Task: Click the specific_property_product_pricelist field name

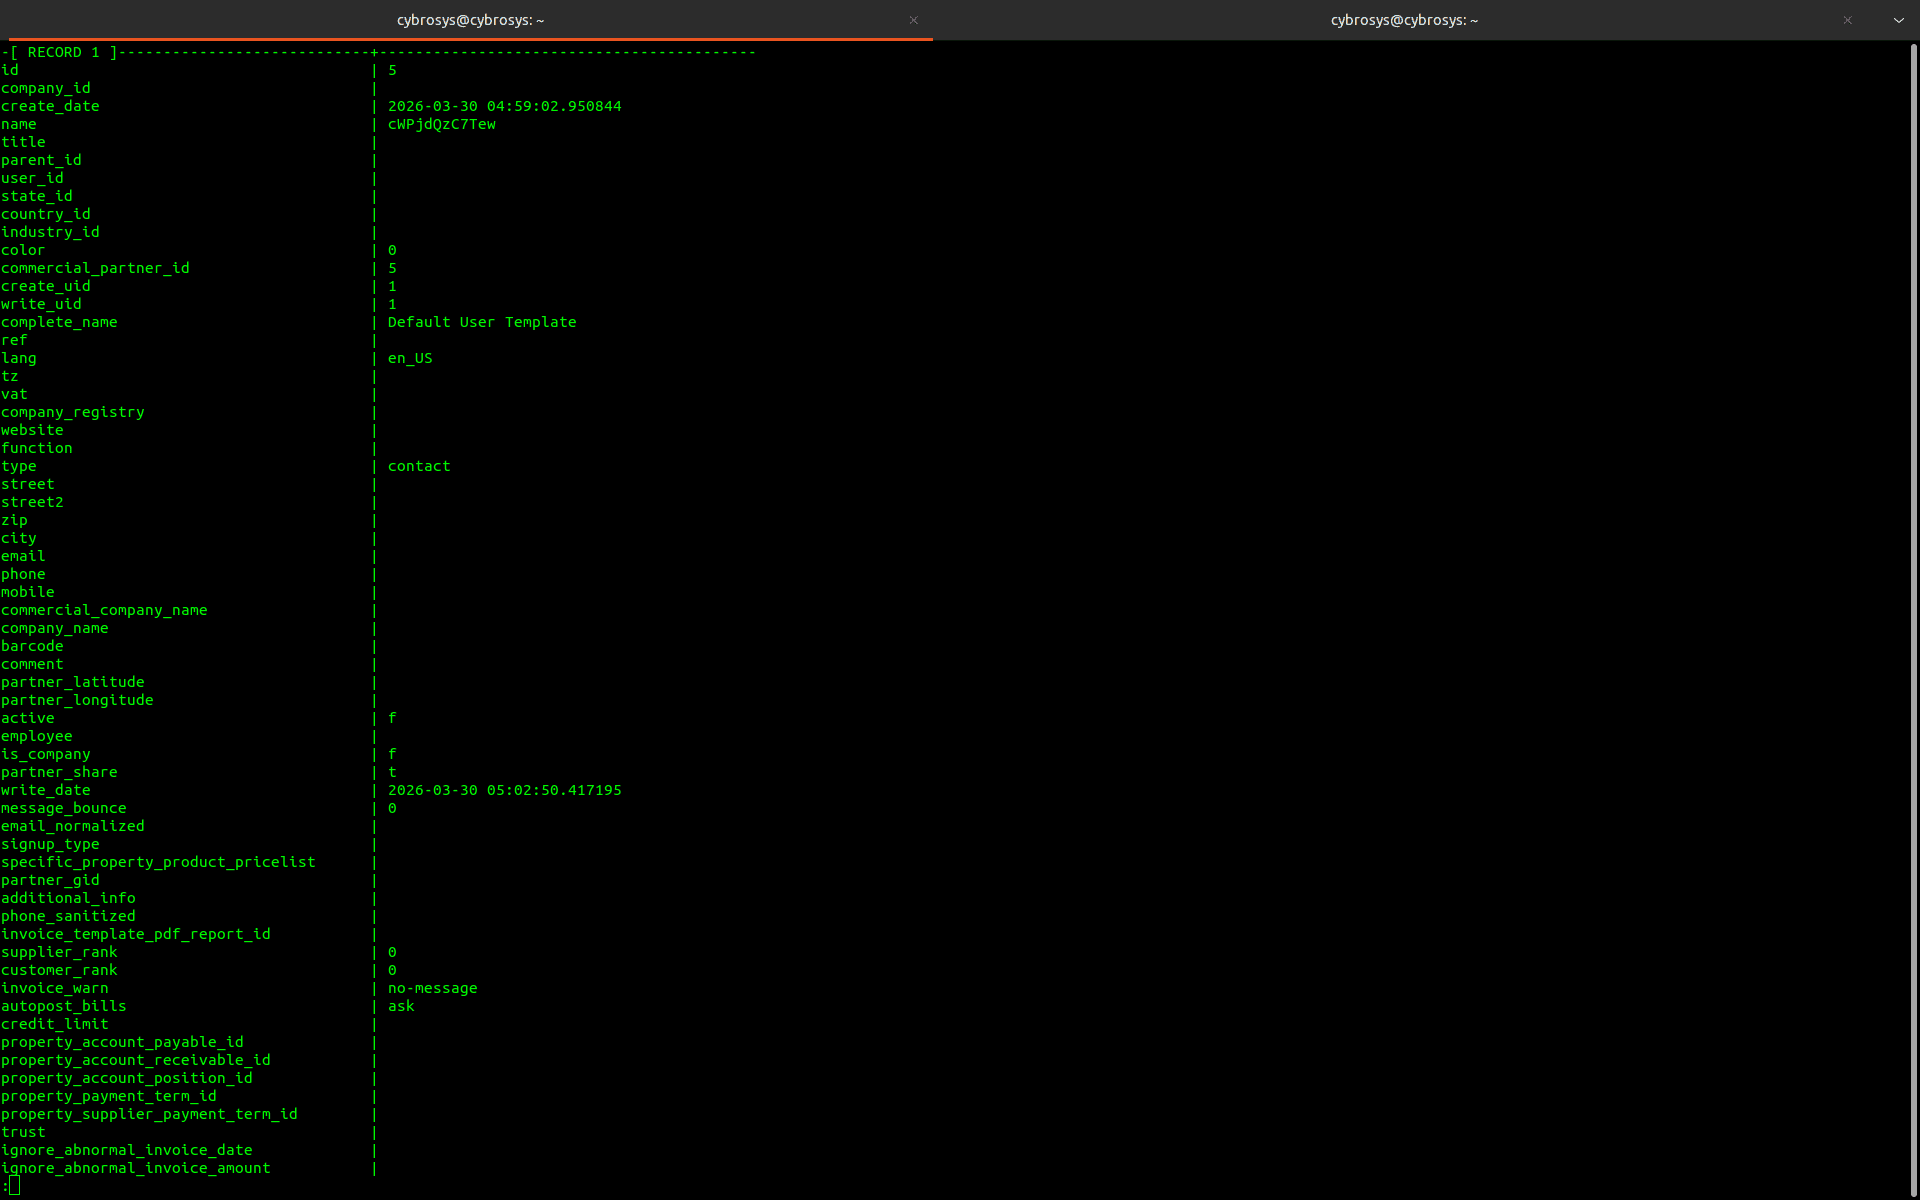Action: tap(158, 862)
